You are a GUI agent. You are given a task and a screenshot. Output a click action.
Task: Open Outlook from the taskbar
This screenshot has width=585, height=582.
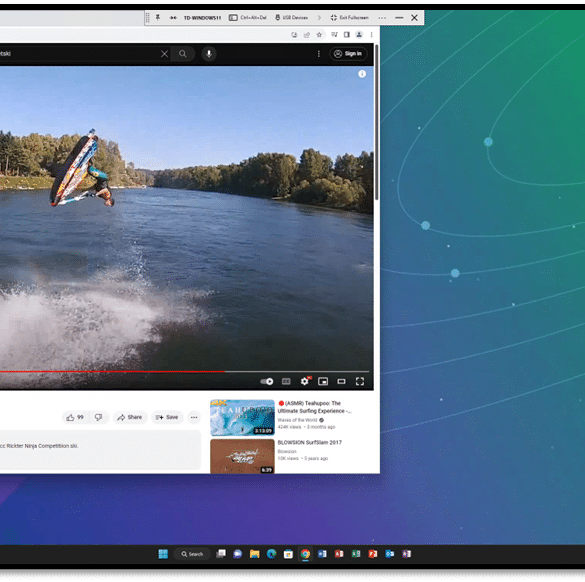pos(390,554)
